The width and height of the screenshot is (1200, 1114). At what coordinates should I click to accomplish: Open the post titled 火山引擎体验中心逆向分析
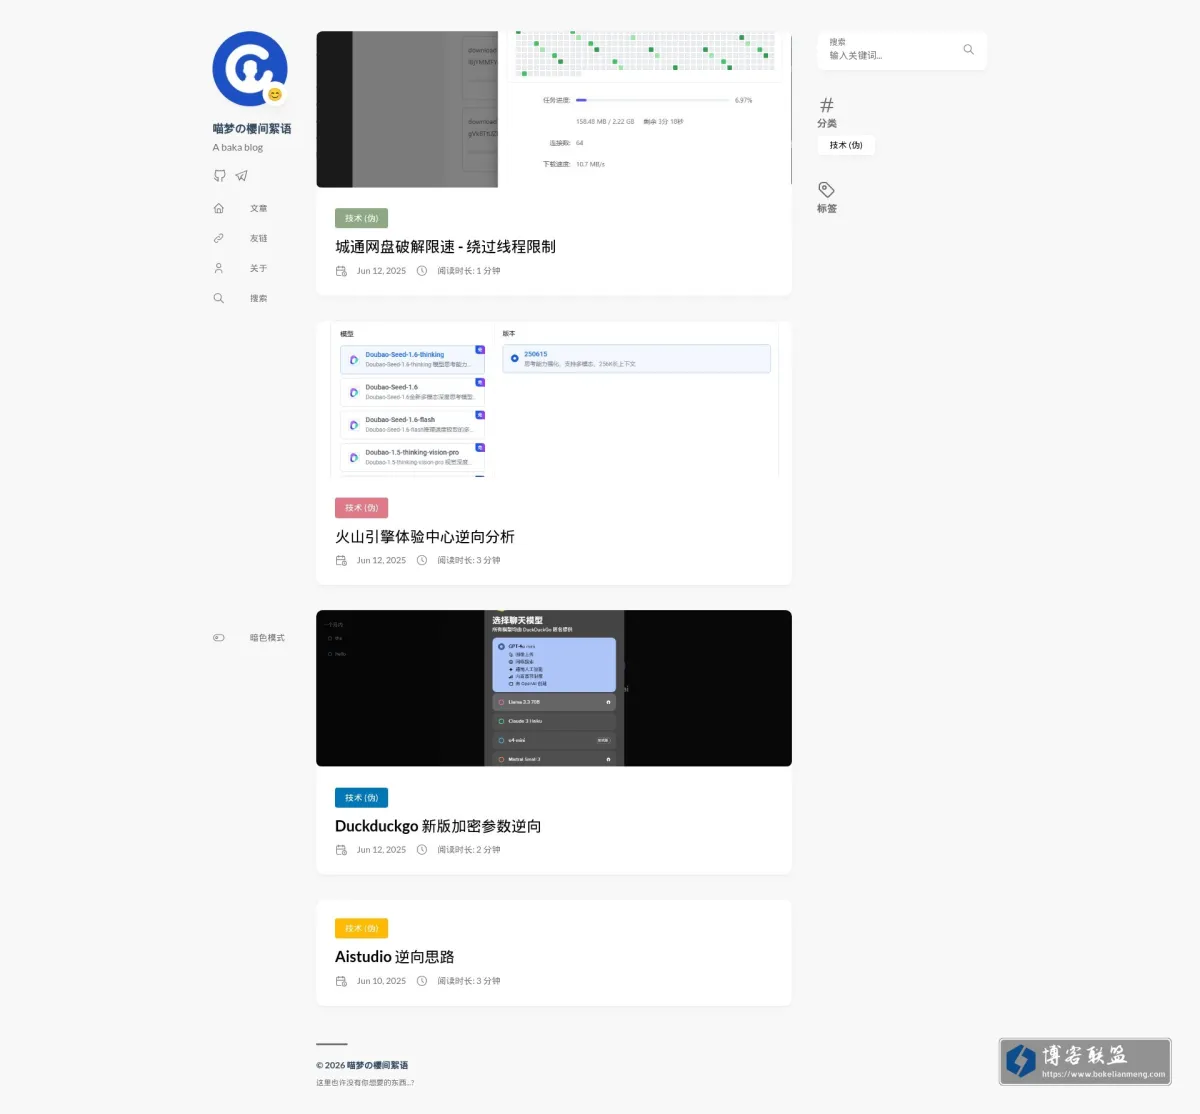click(x=425, y=537)
